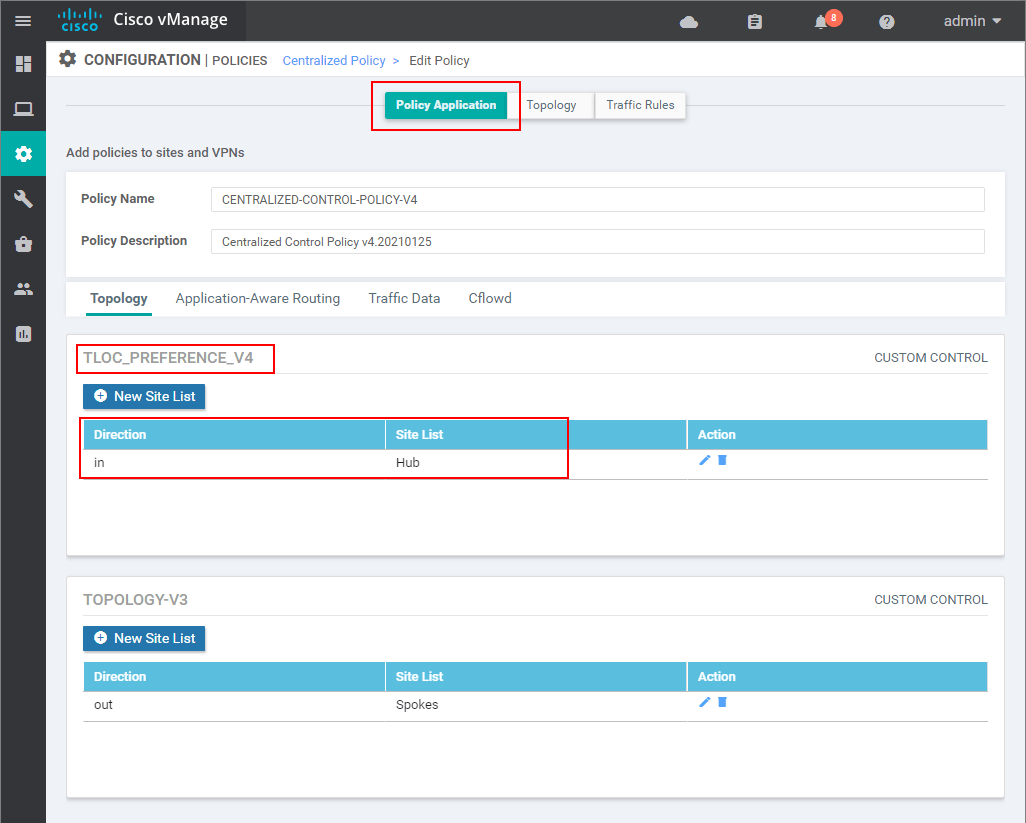
Task: Click the Policy Description input field
Action: (596, 241)
